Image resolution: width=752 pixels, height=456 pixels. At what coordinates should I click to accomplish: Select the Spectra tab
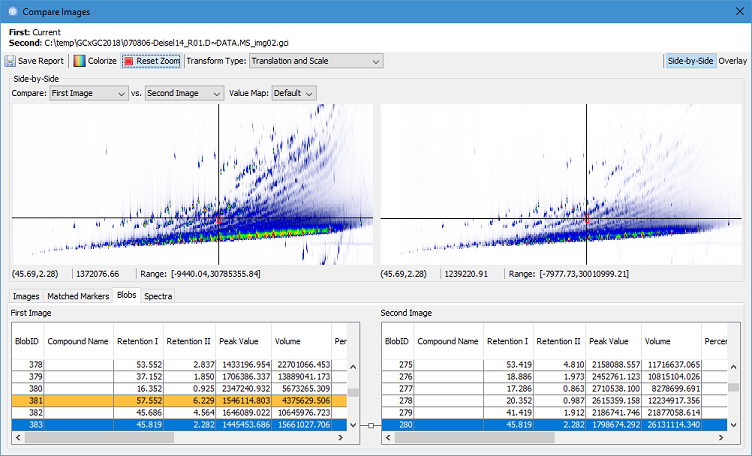[x=157, y=296]
